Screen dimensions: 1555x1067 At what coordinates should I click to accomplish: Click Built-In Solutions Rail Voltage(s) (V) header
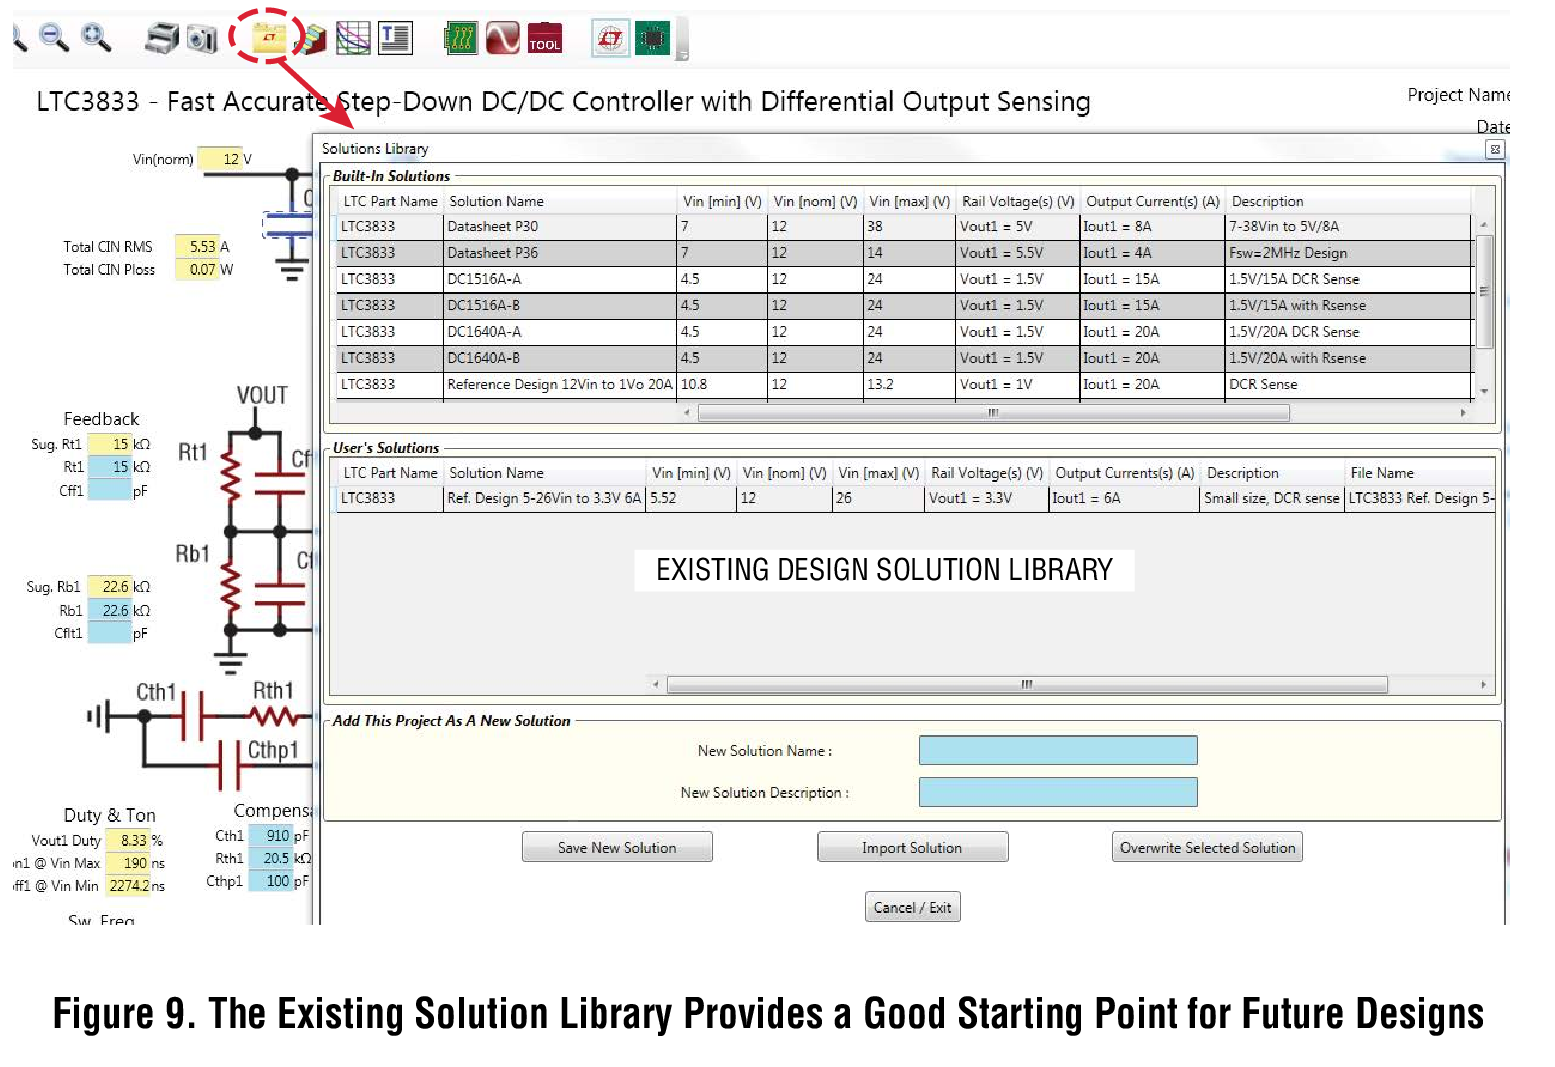pyautogui.click(x=1017, y=201)
